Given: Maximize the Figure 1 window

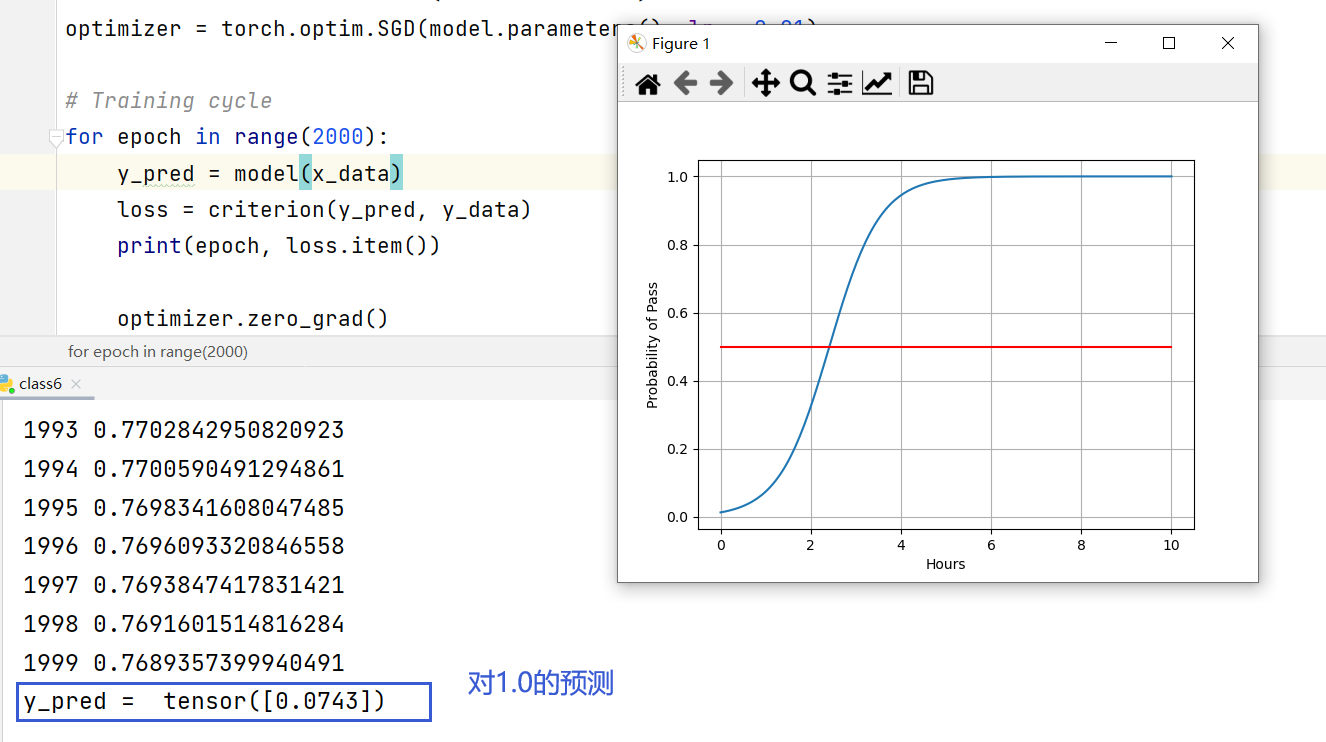Looking at the screenshot, I should 1169,43.
